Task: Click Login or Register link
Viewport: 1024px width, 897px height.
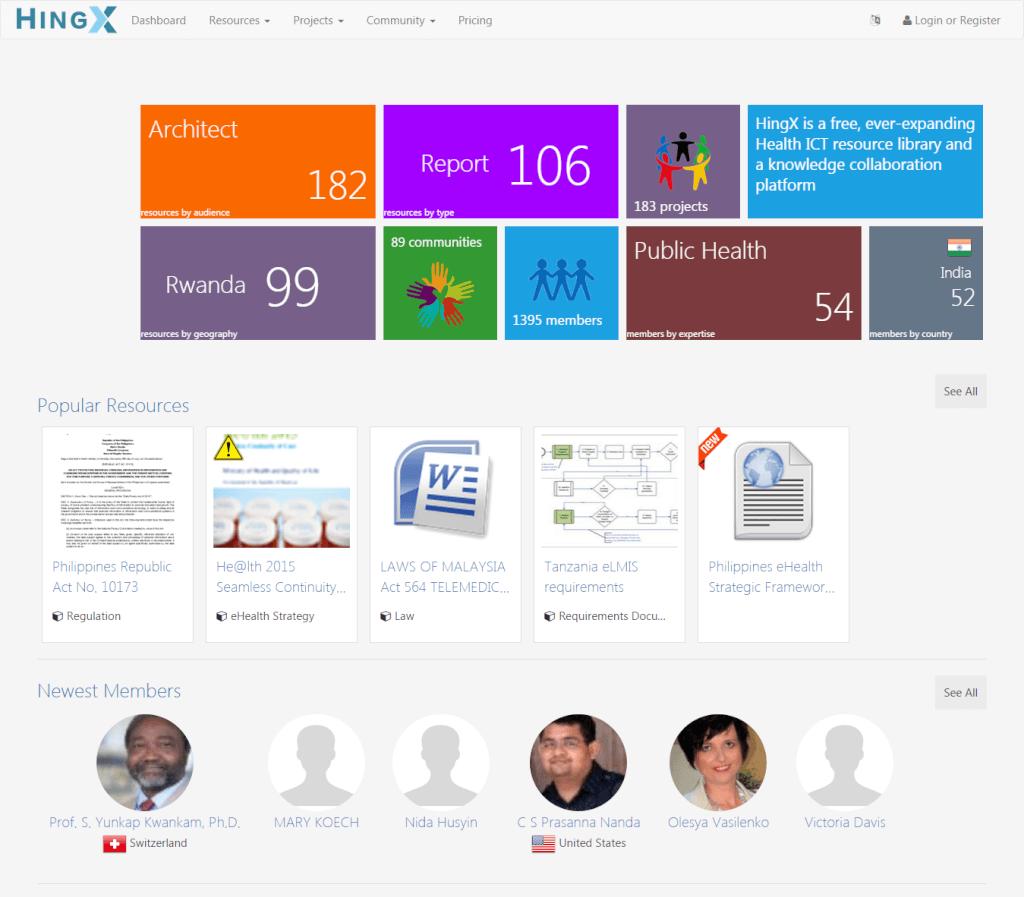Action: click(x=951, y=20)
